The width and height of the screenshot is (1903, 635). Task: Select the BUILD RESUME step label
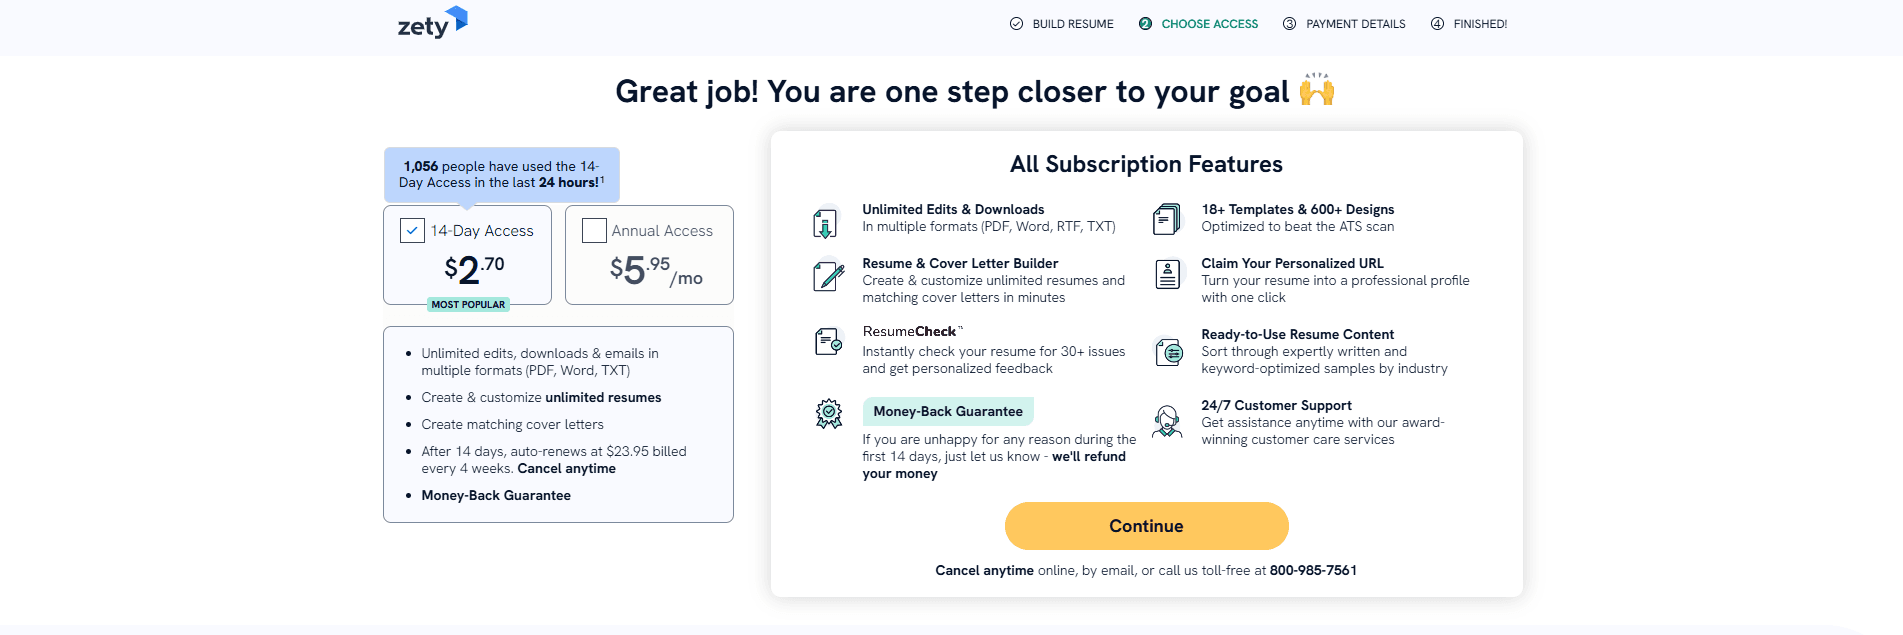(x=1072, y=23)
